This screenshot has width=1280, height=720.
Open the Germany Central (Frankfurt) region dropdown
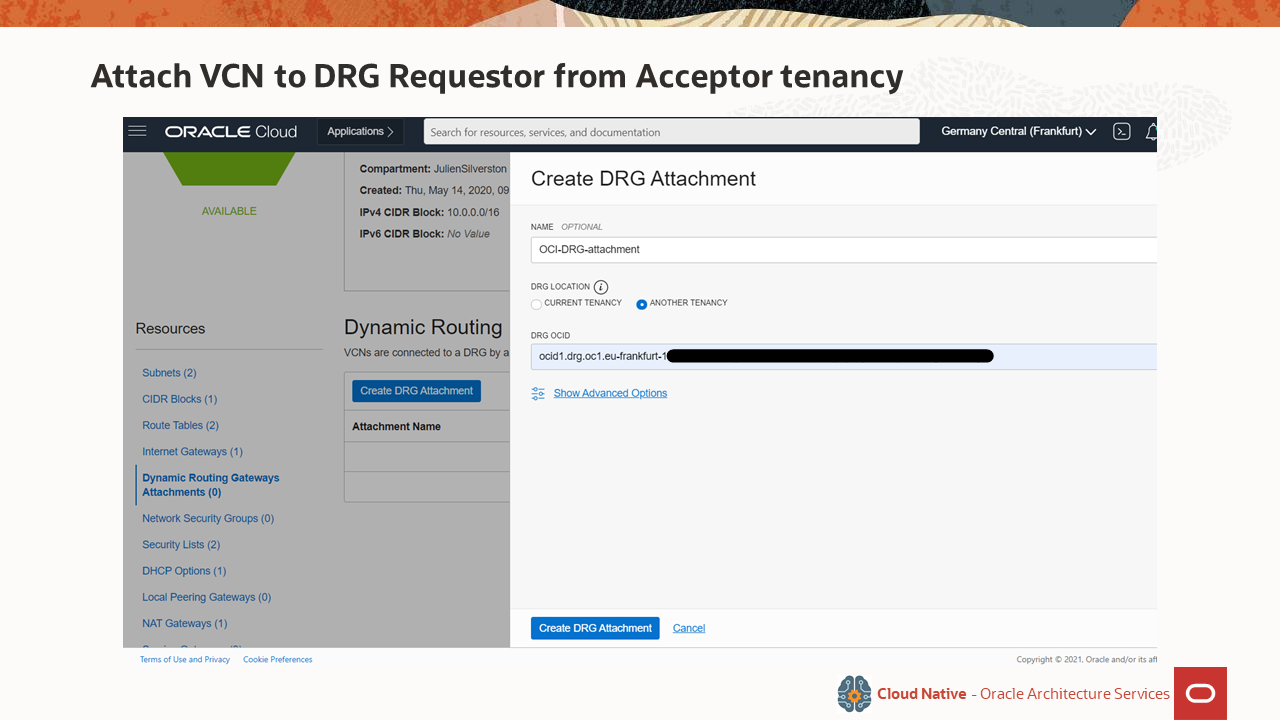1018,132
